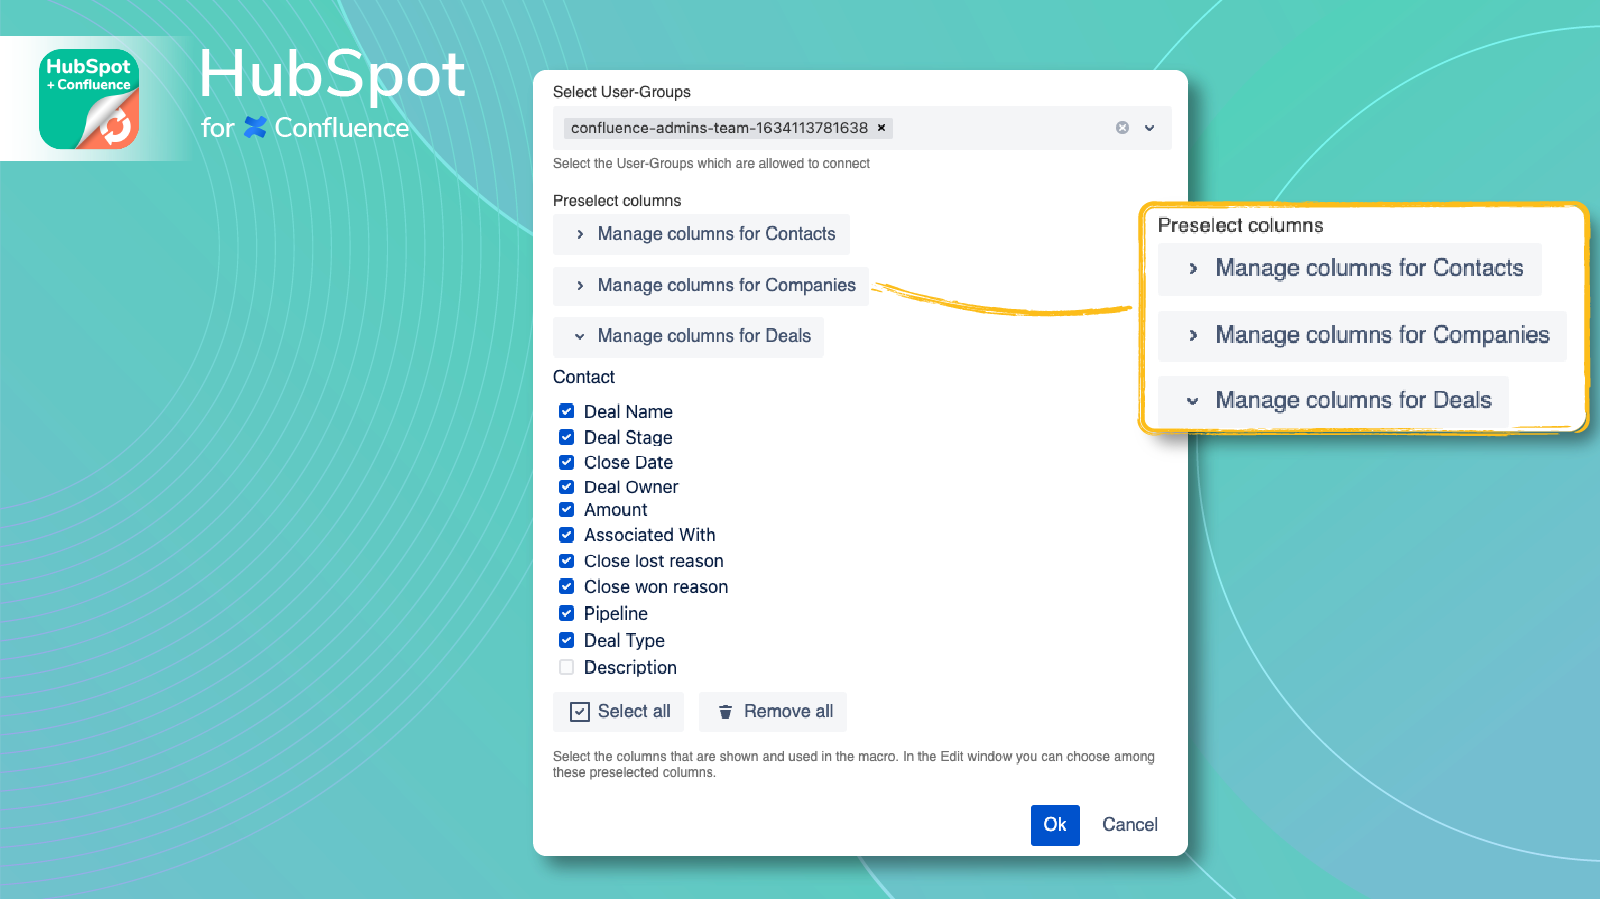
Task: Remove the confluence-admins-team group tag
Action: click(x=881, y=128)
